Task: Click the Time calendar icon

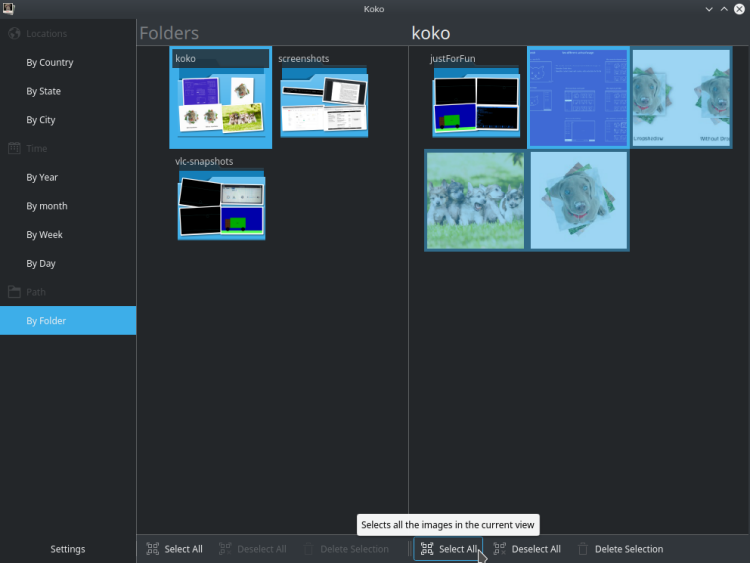Action: point(14,148)
